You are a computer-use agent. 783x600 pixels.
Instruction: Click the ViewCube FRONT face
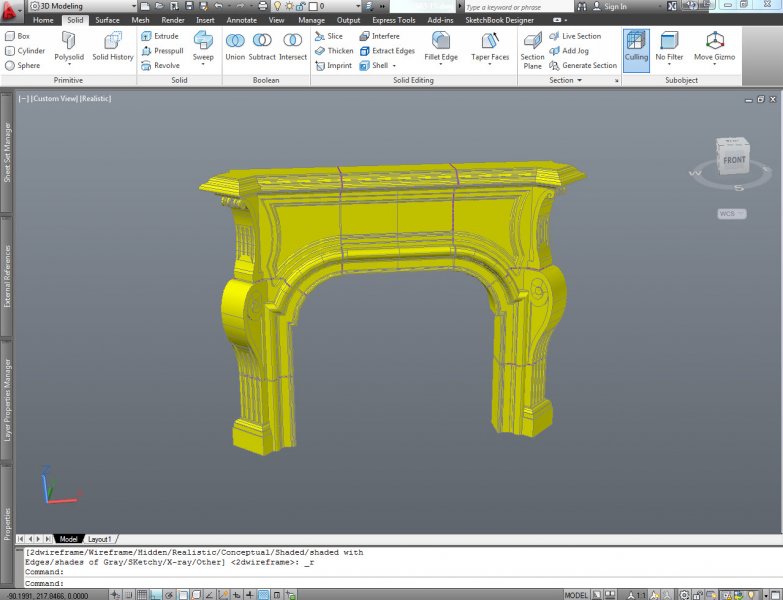[734, 160]
